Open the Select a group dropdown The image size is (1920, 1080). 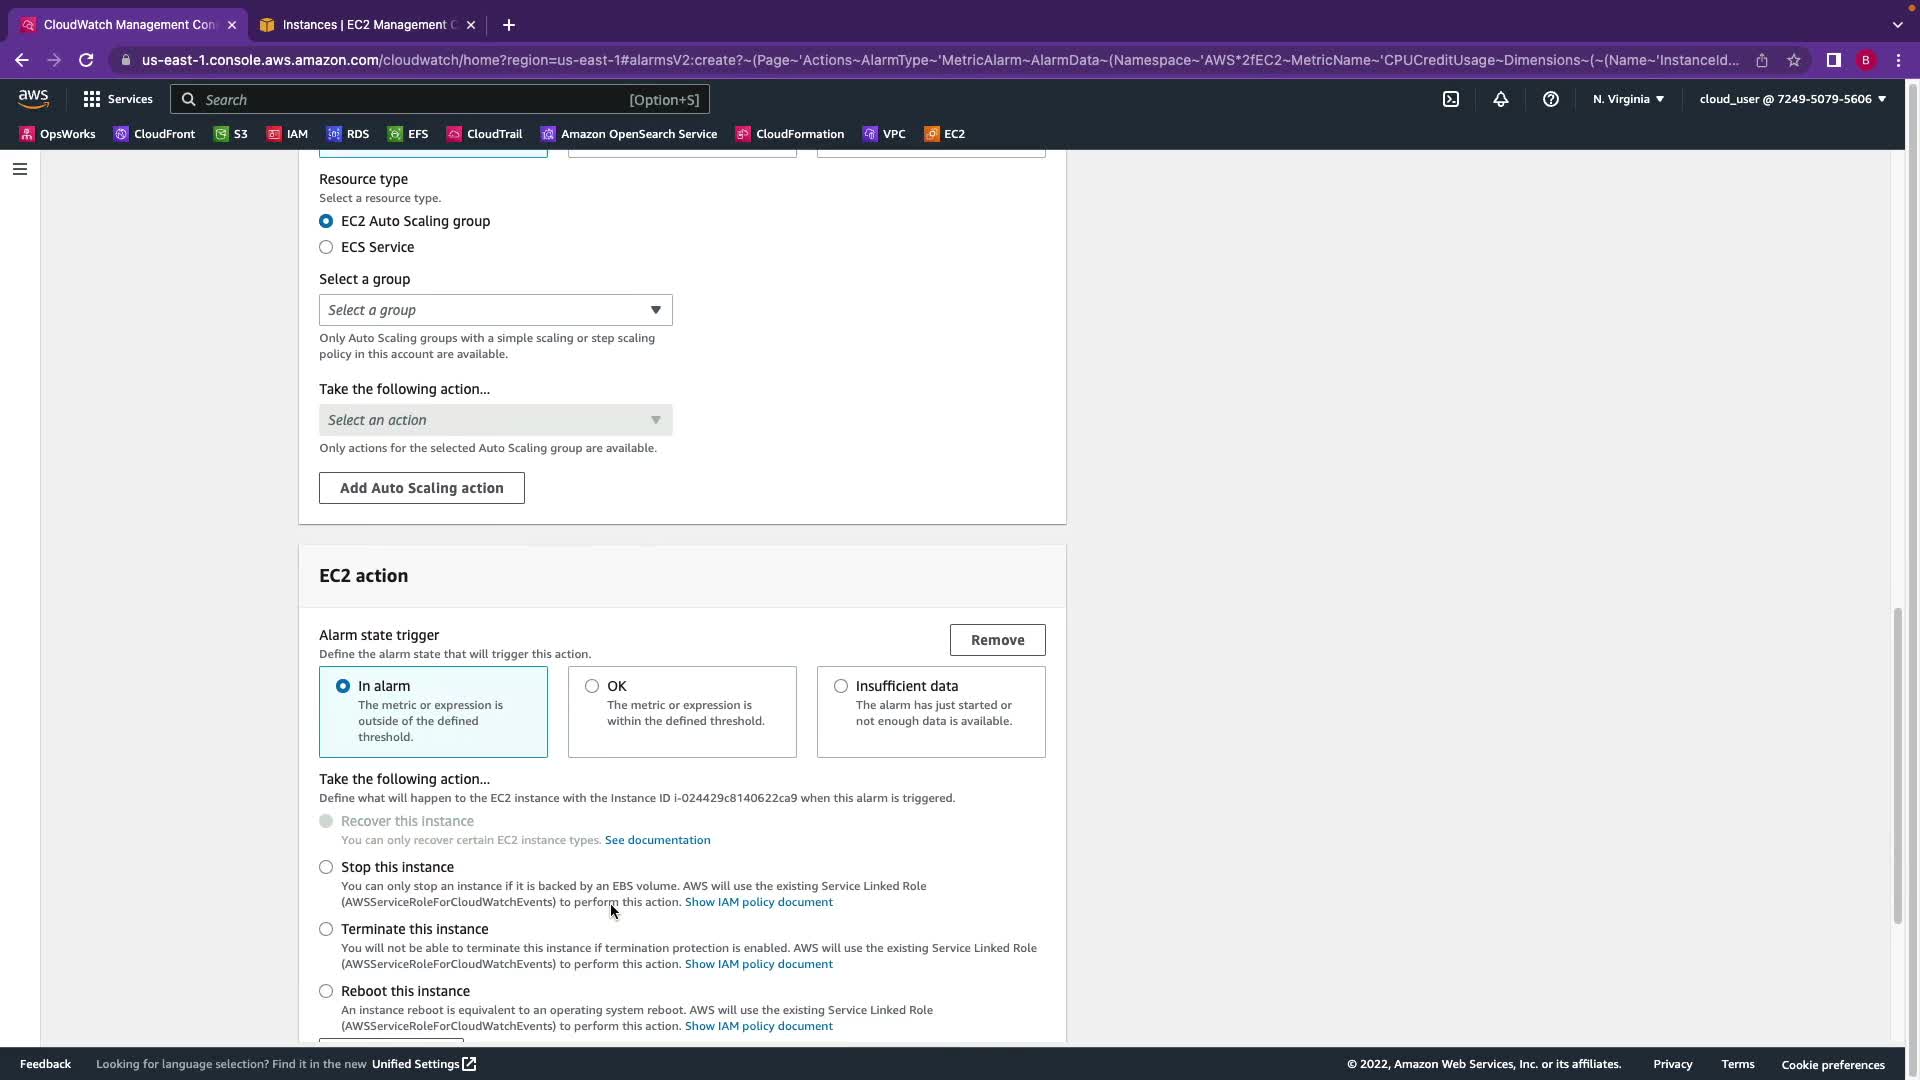[495, 310]
